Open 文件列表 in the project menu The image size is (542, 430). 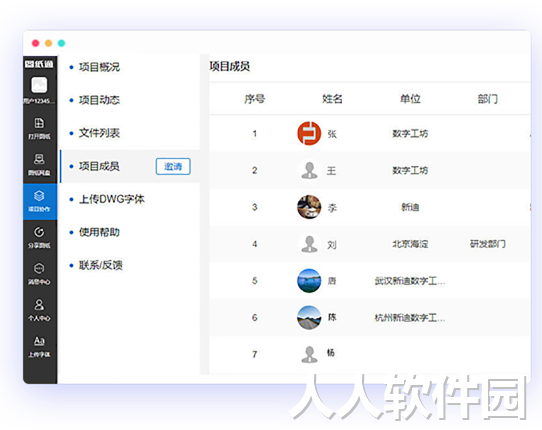click(99, 133)
